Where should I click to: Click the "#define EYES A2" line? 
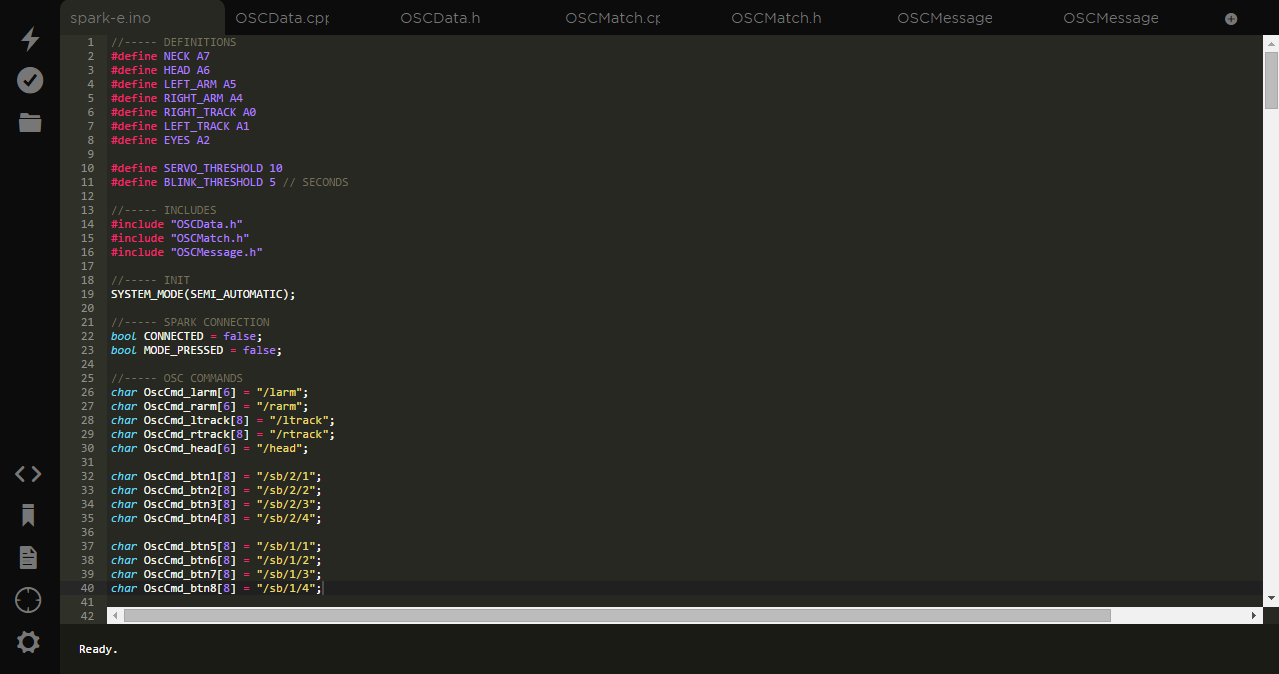pyautogui.click(x=160, y=140)
